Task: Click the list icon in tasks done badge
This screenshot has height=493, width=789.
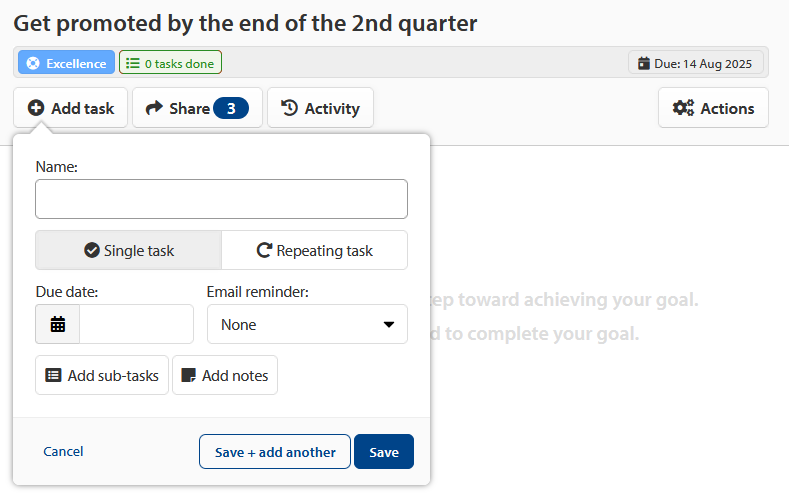Action: (132, 63)
